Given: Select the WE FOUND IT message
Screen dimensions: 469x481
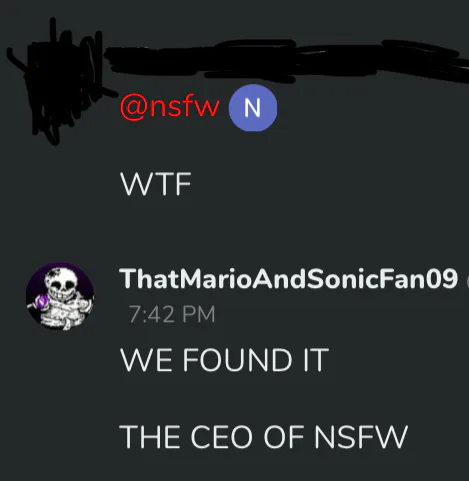Looking at the screenshot, I should point(225,359).
